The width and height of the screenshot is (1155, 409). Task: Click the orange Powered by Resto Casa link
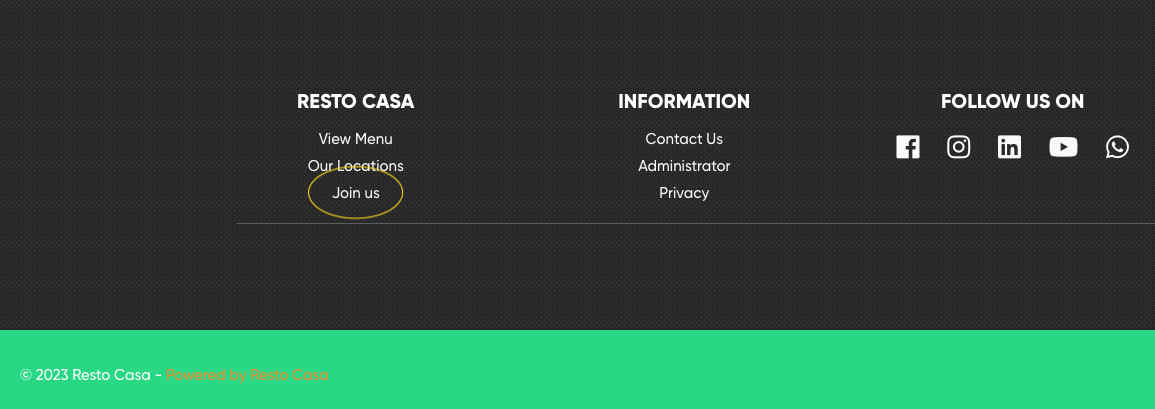tap(247, 375)
